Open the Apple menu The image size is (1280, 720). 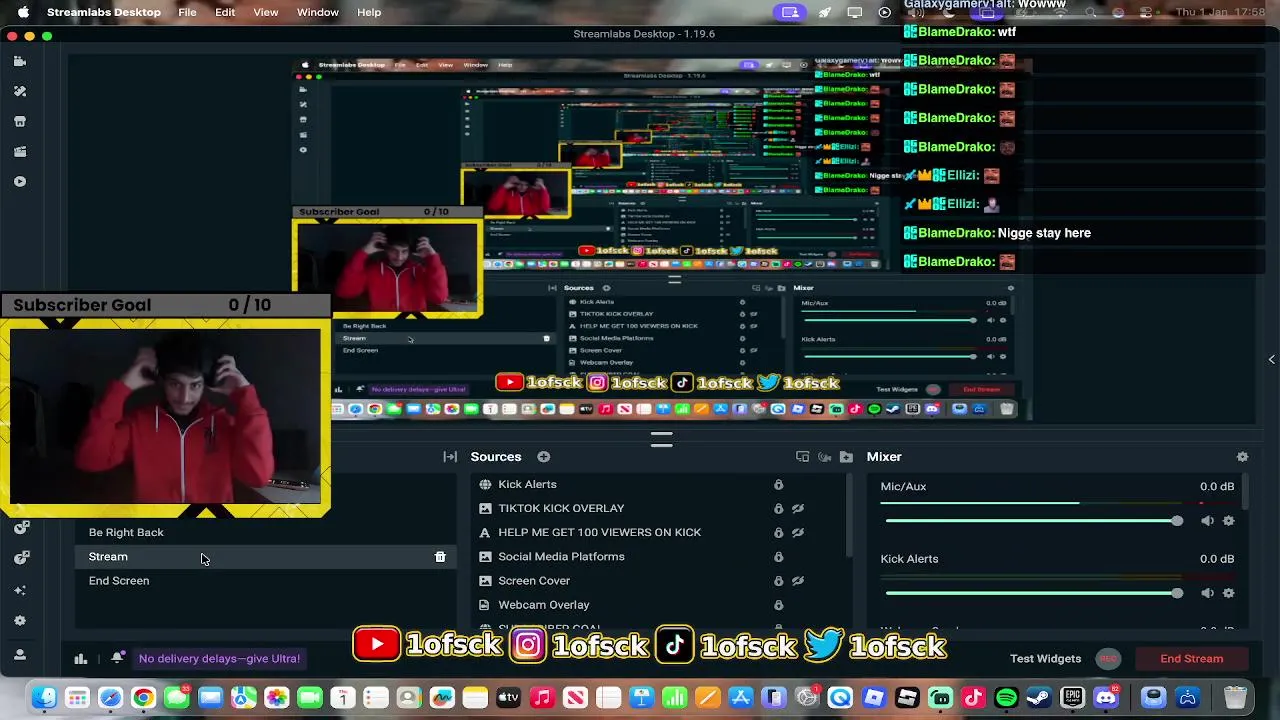click(23, 12)
